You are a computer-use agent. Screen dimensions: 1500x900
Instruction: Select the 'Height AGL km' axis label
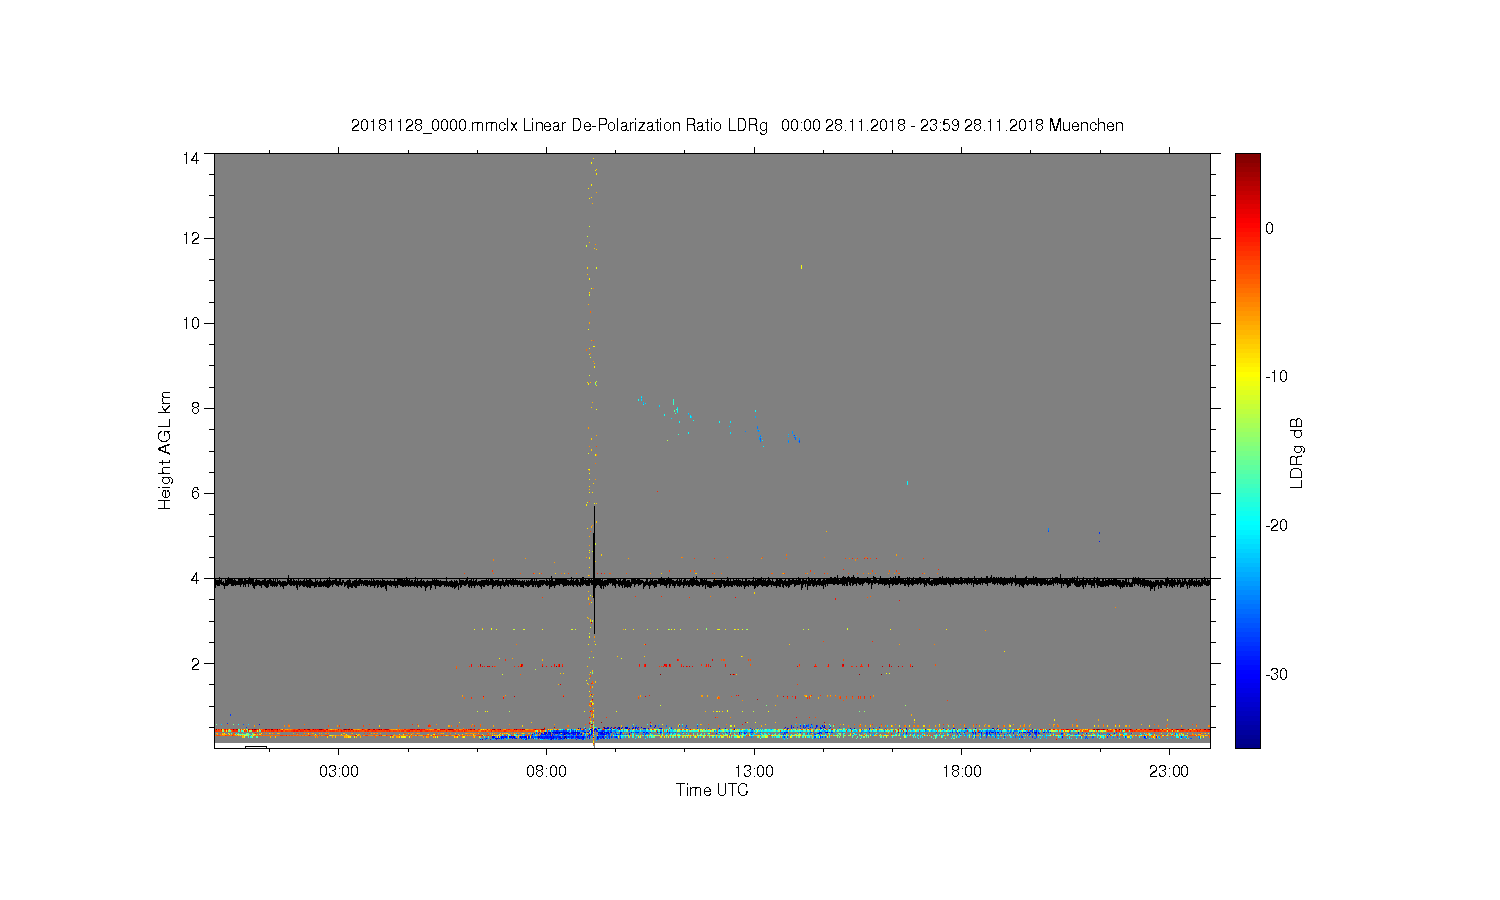[165, 450]
